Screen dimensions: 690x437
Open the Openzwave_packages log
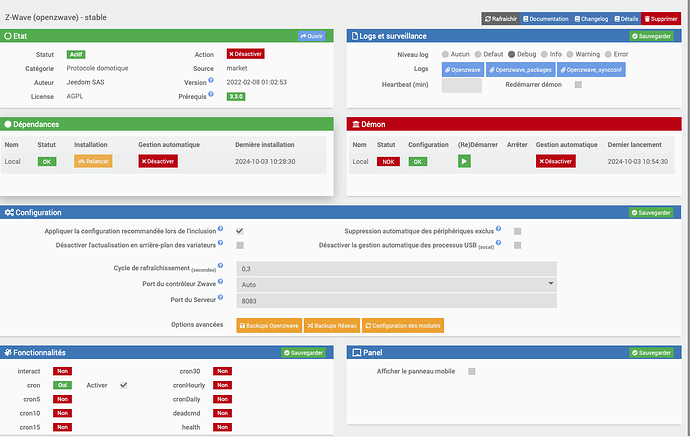click(522, 70)
